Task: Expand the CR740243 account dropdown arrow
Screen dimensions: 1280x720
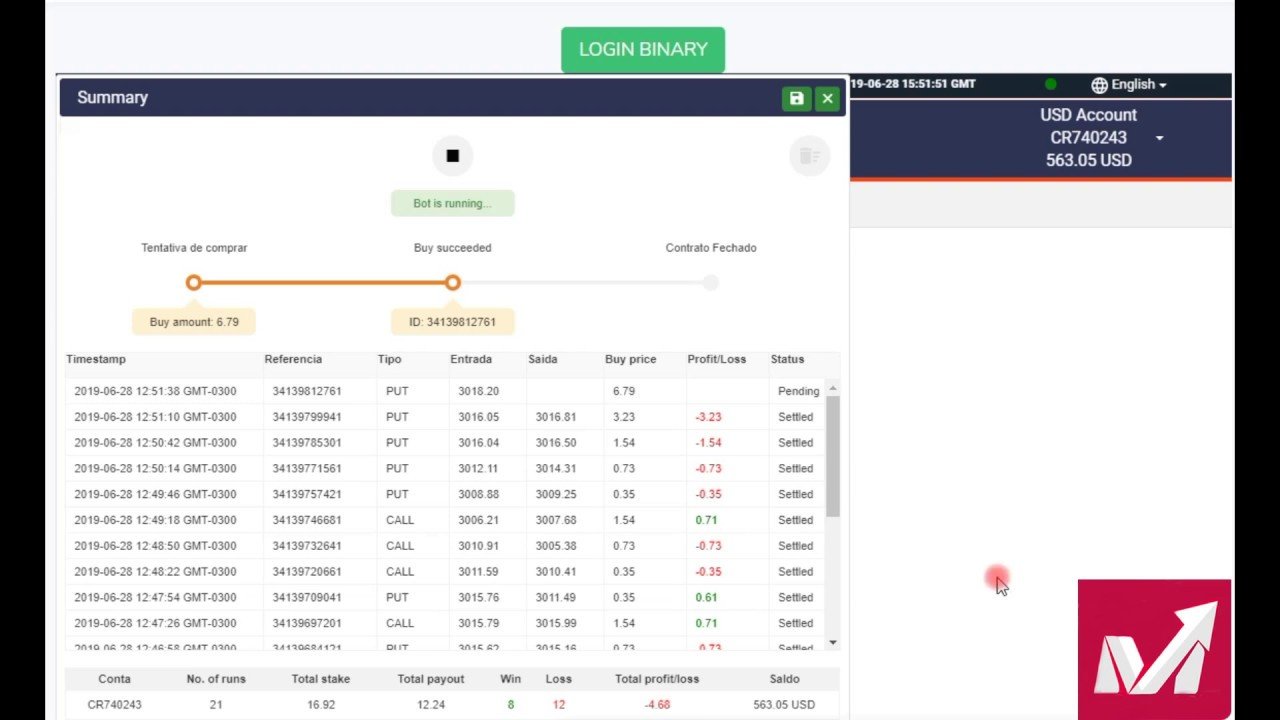Action: (1159, 138)
